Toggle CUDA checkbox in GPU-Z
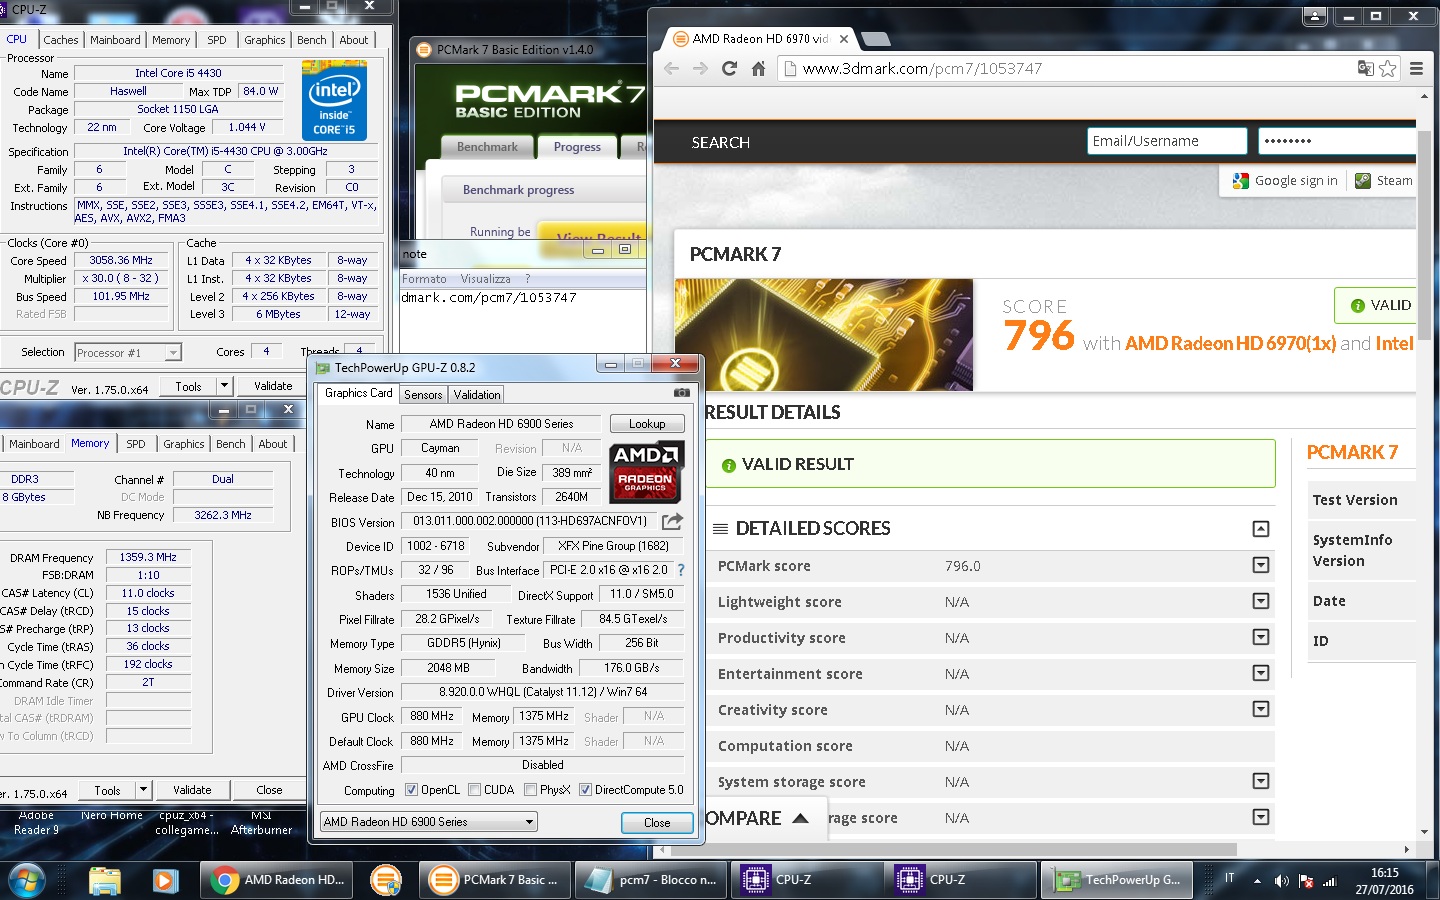1440x900 pixels. pos(474,790)
